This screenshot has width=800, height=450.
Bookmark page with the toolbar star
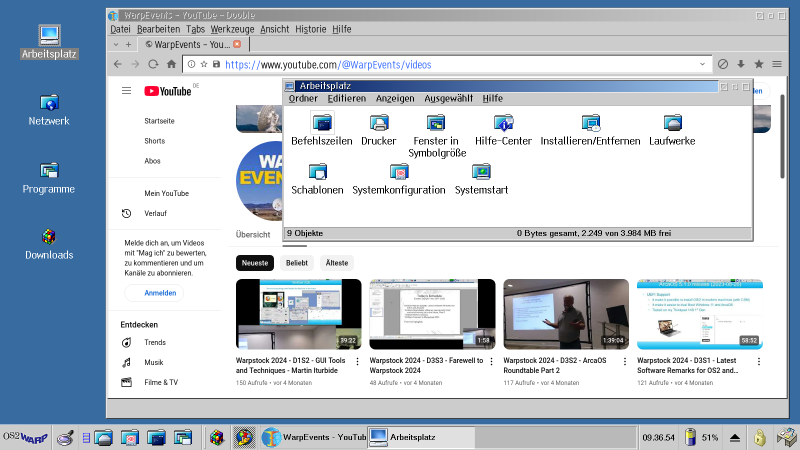tap(759, 64)
